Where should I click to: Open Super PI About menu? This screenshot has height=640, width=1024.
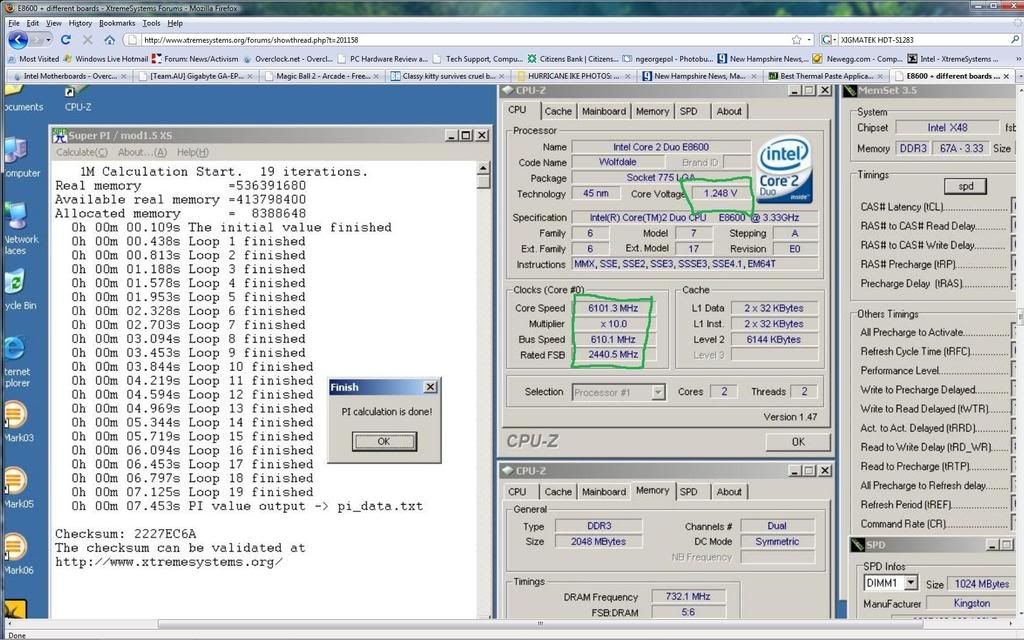pyautogui.click(x=142, y=152)
